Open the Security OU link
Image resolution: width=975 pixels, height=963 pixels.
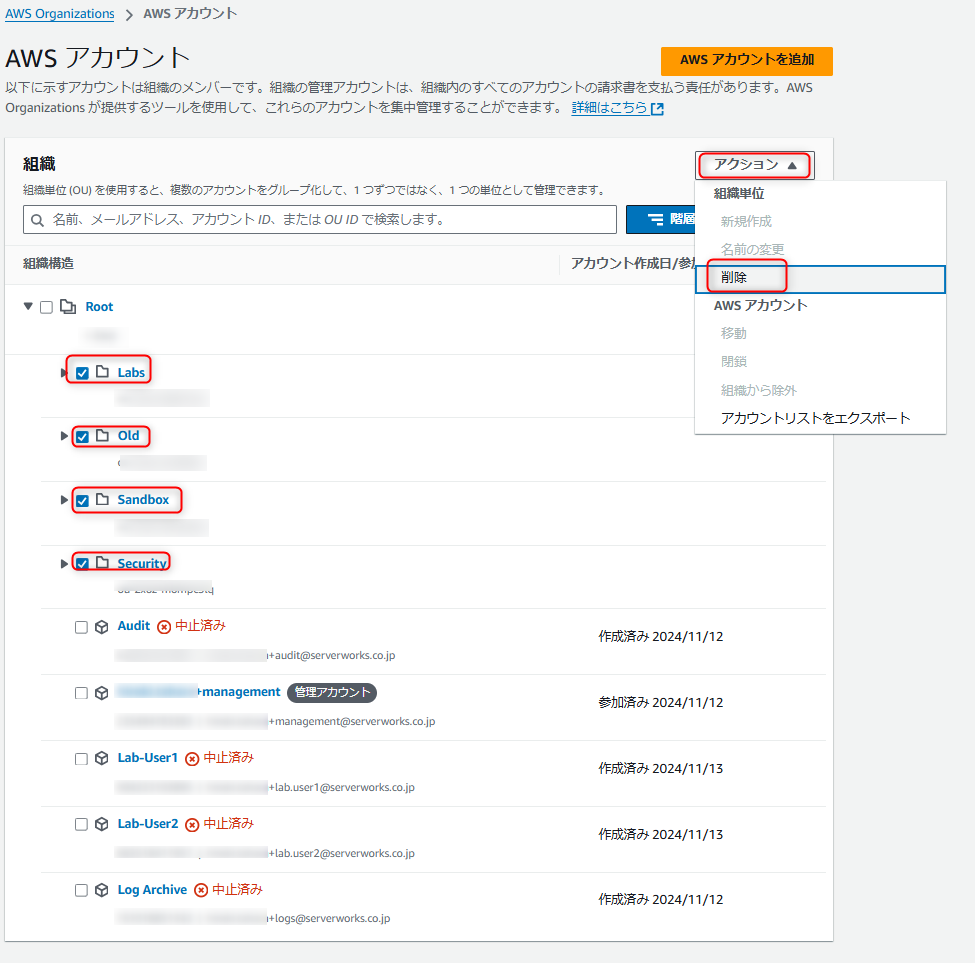pos(142,563)
